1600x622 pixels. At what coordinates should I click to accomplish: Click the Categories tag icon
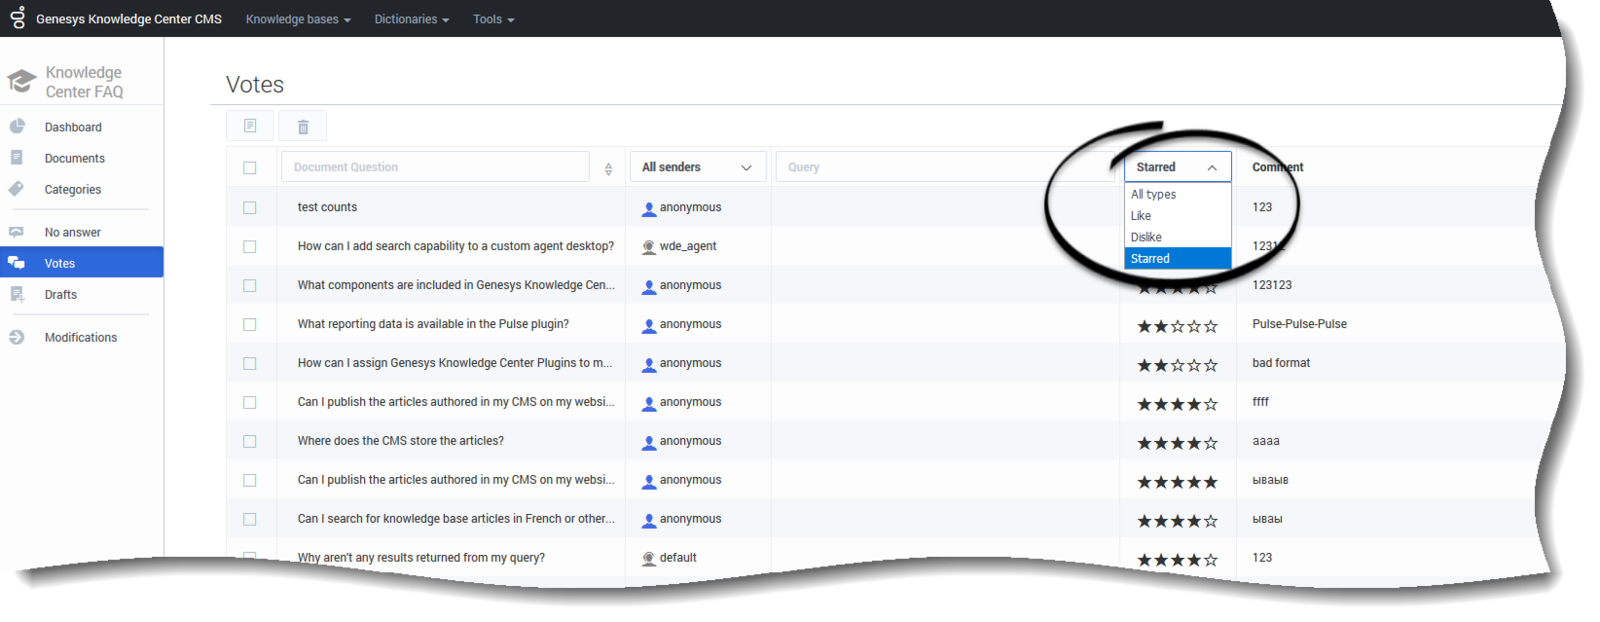pyautogui.click(x=17, y=188)
